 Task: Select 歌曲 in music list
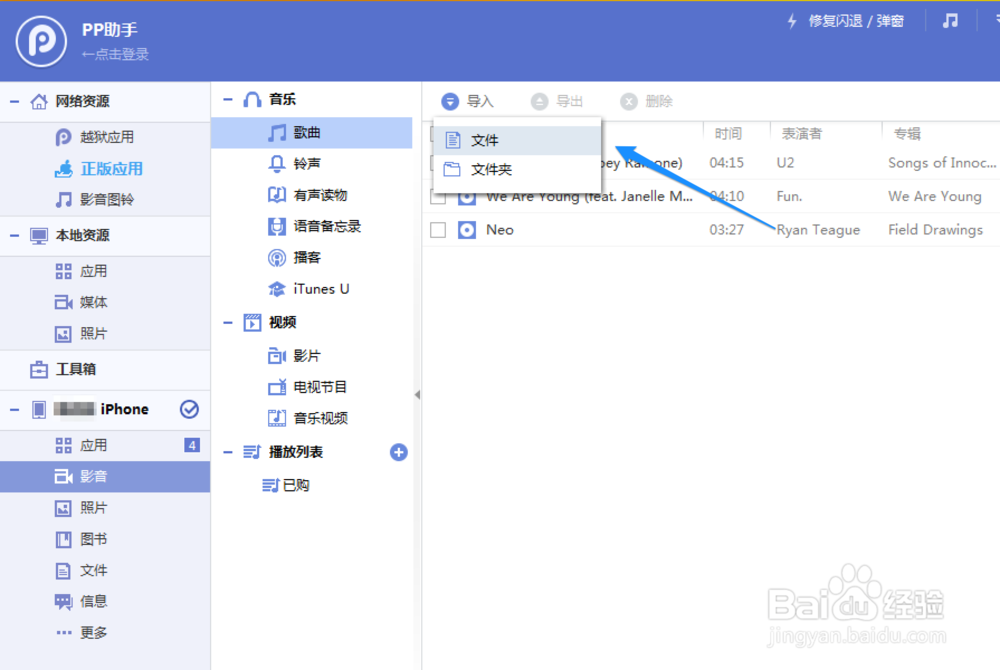point(311,133)
